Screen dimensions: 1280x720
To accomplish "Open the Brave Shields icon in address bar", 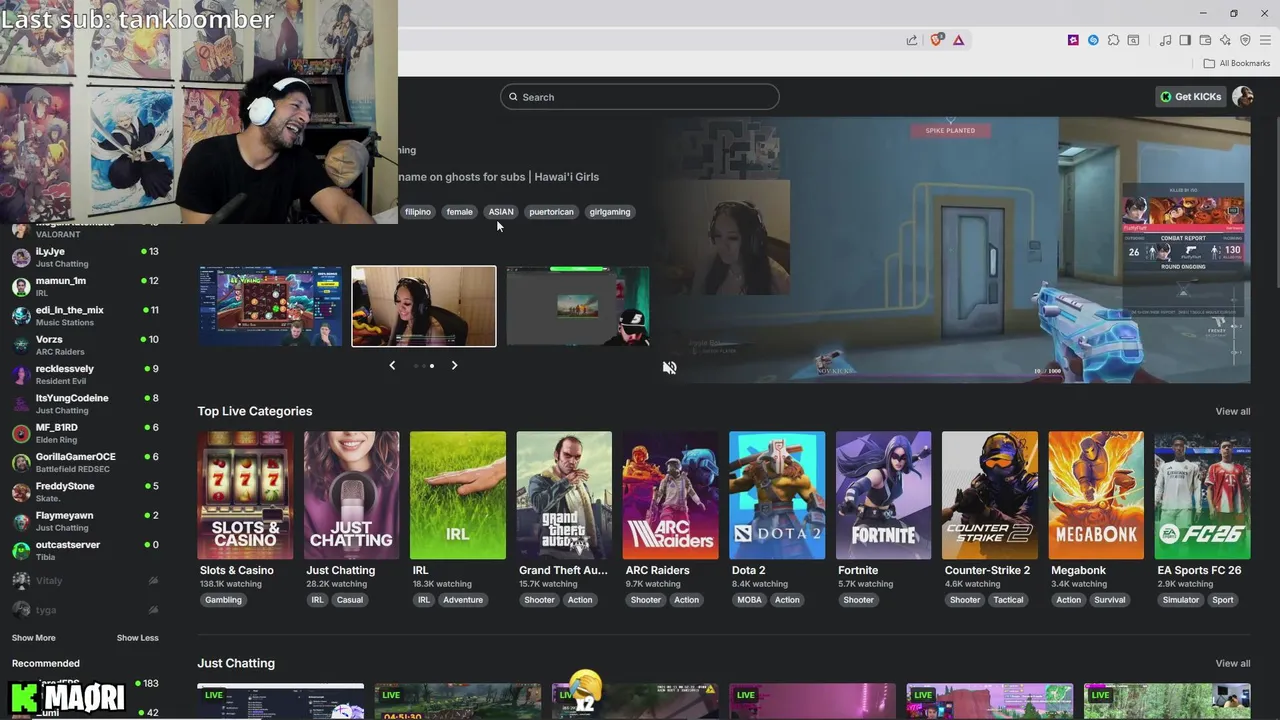I will [937, 40].
